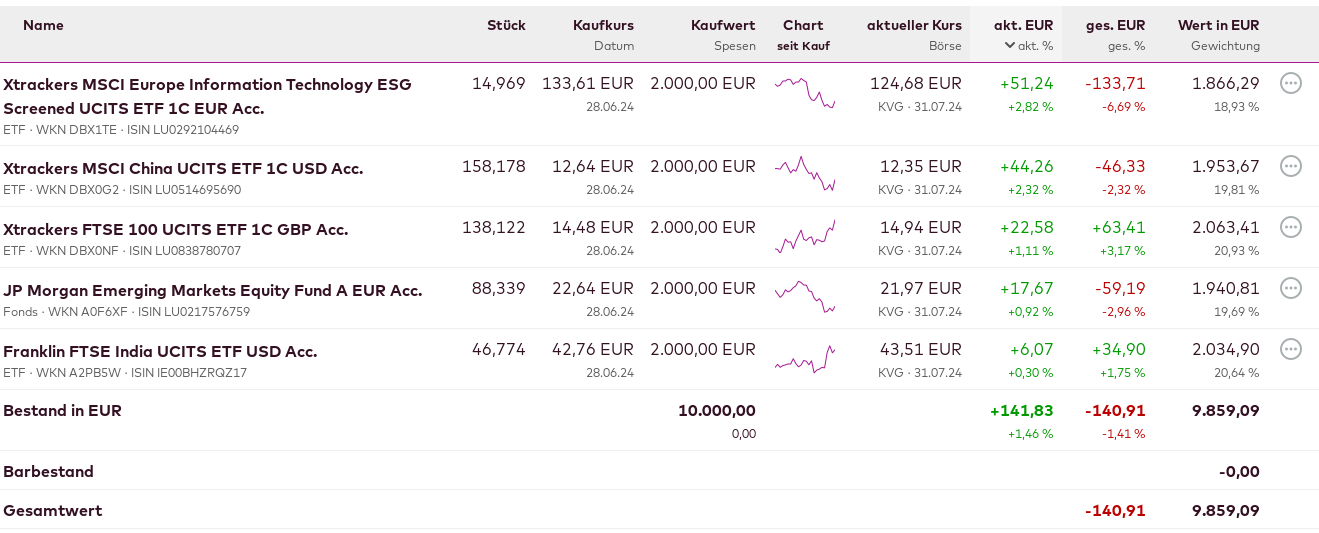Viewport: 1319px width, 533px height.
Task: Sort by ges. EUR column header
Action: (1115, 25)
